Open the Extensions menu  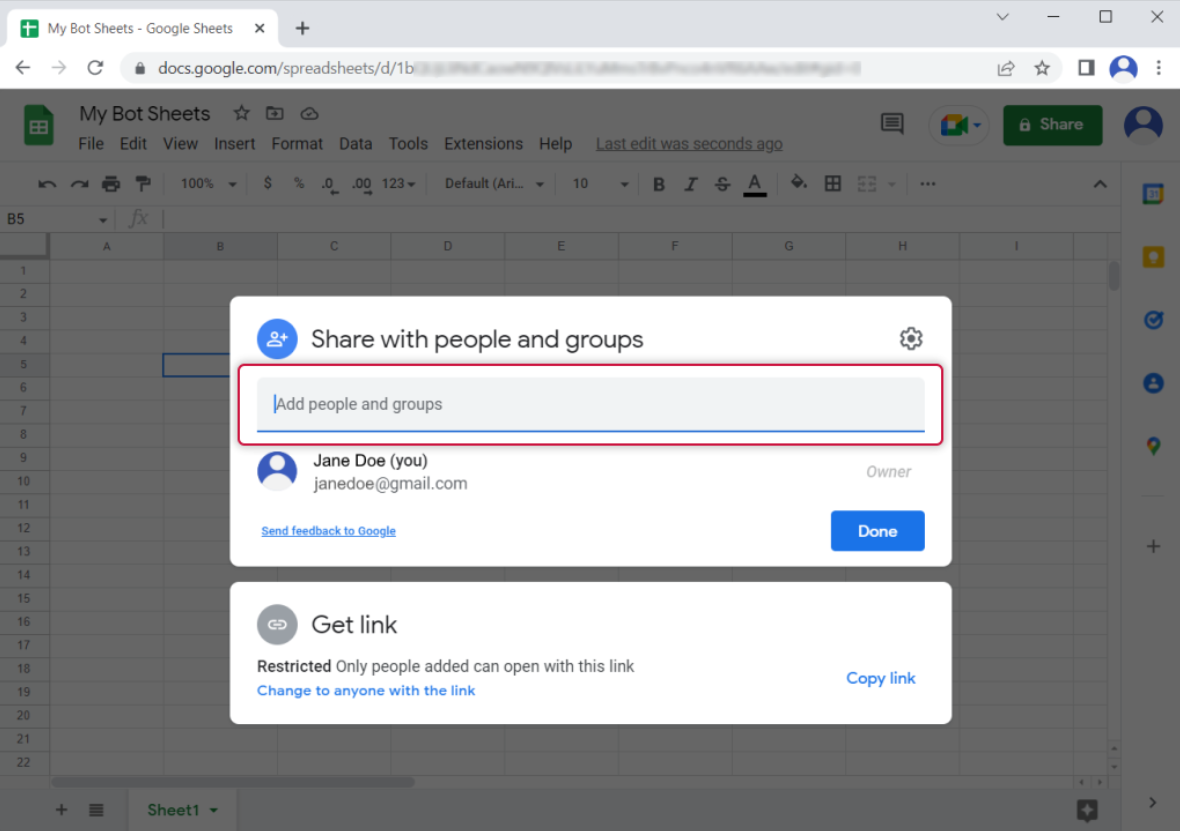483,144
